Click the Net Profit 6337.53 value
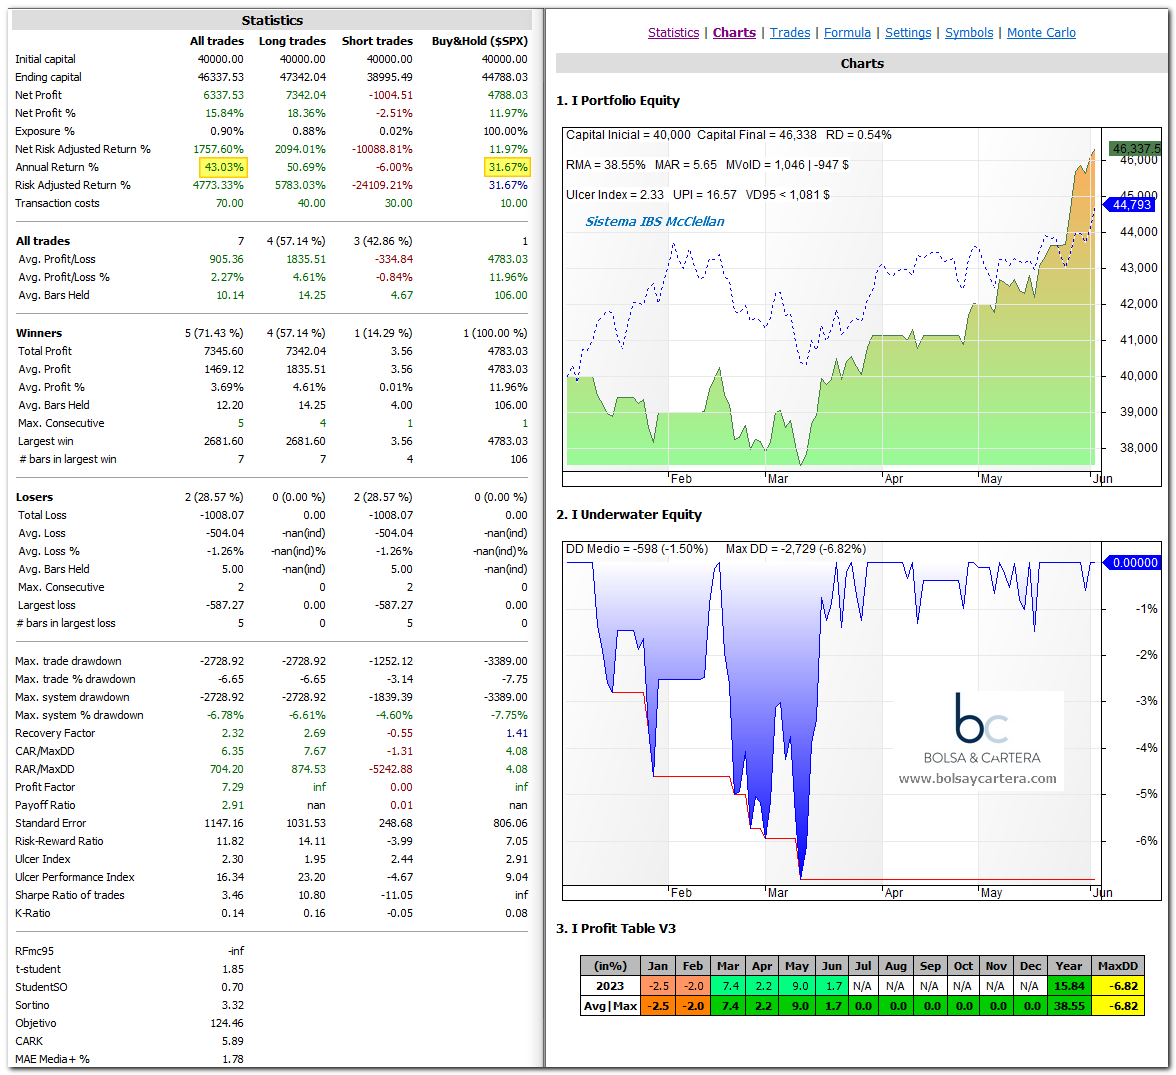1176x1075 pixels. click(224, 95)
